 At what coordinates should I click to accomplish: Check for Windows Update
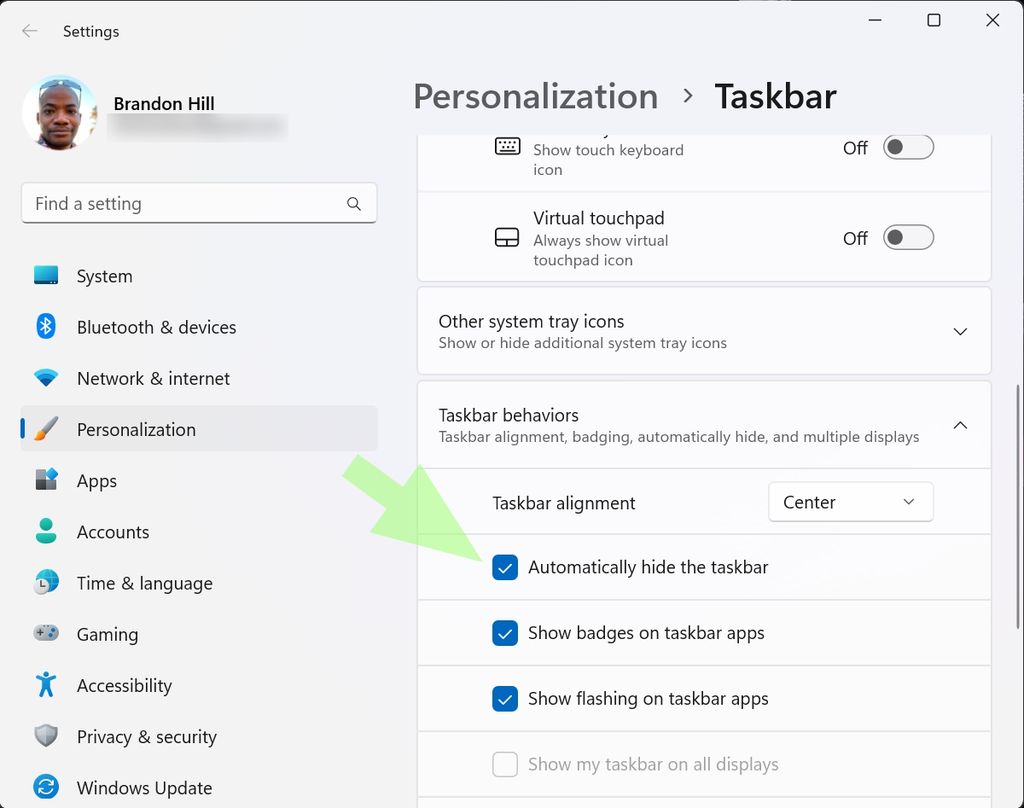[143, 788]
